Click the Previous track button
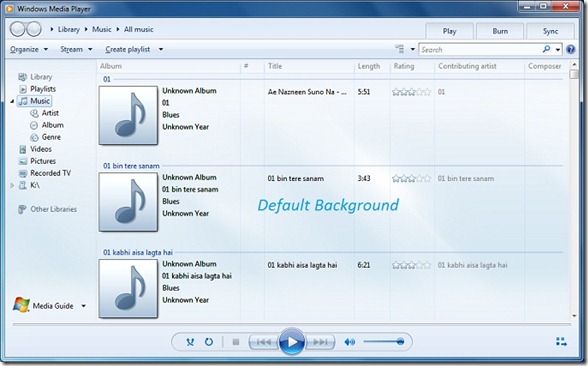 click(264, 342)
